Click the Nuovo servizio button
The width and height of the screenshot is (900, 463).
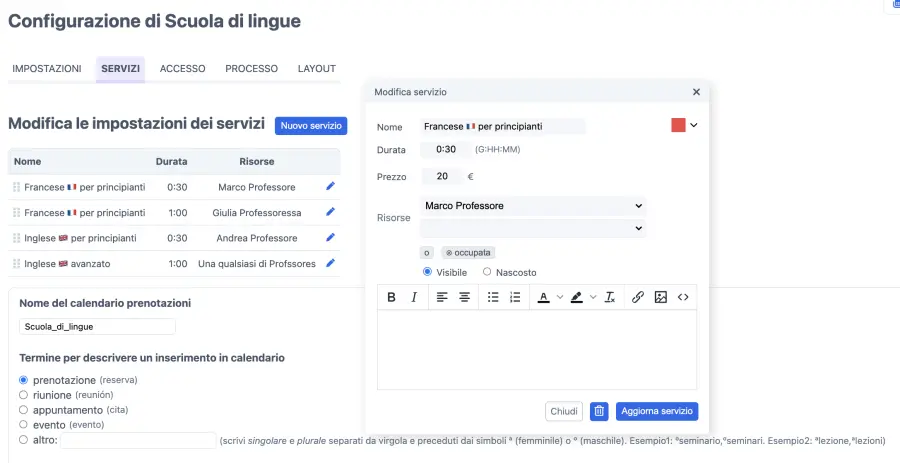coord(311,126)
